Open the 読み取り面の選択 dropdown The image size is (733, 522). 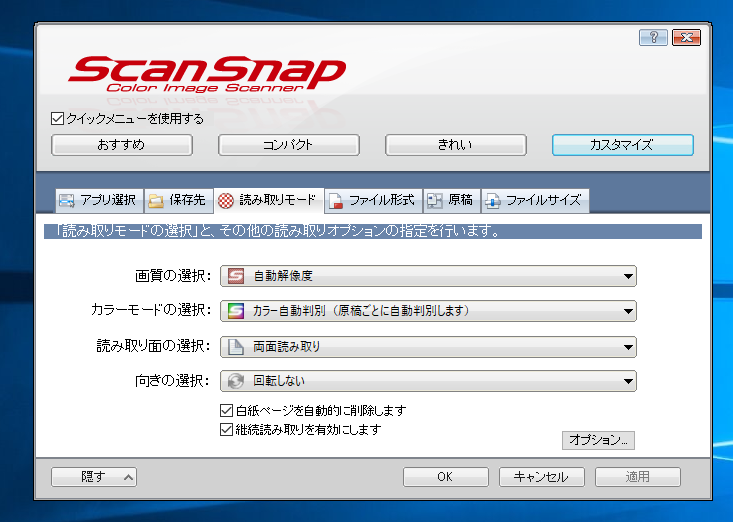pyautogui.click(x=428, y=347)
